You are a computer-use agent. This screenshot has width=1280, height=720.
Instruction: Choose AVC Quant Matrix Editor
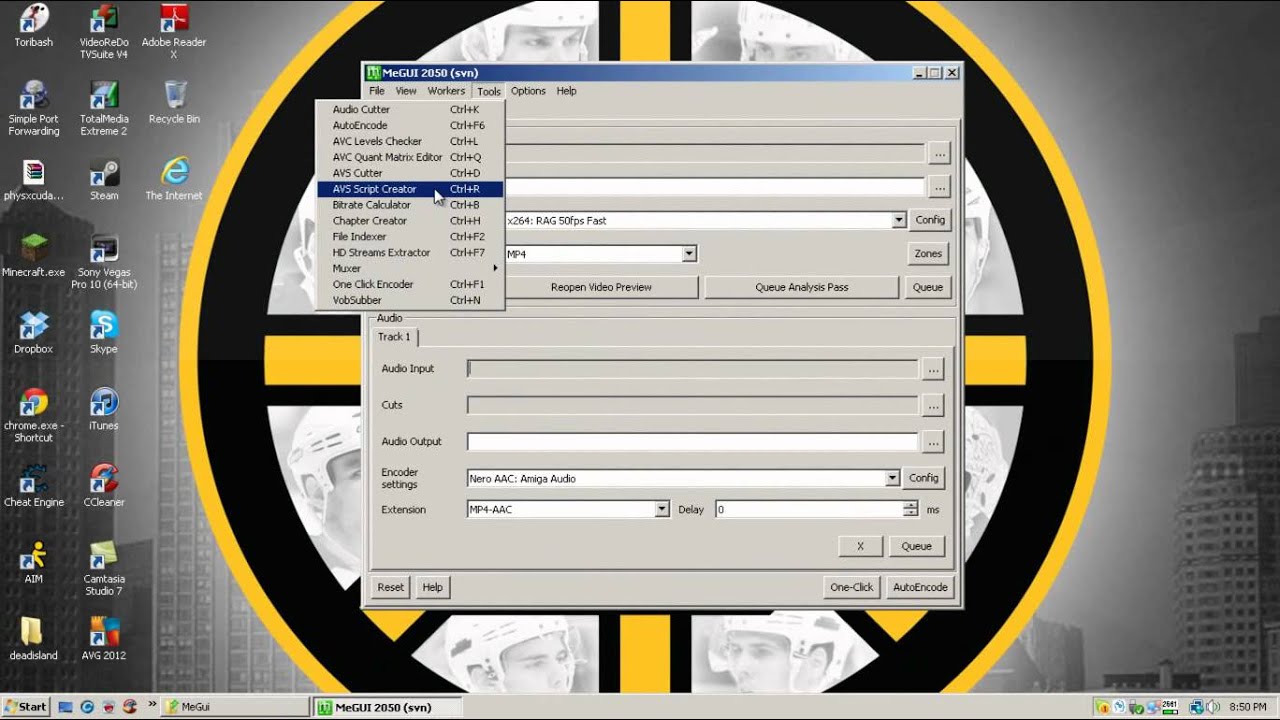click(x=410, y=157)
